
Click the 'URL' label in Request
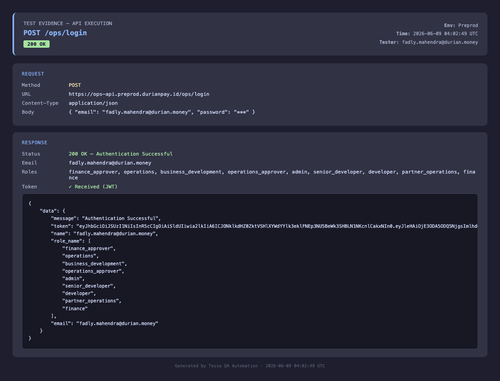(x=26, y=94)
